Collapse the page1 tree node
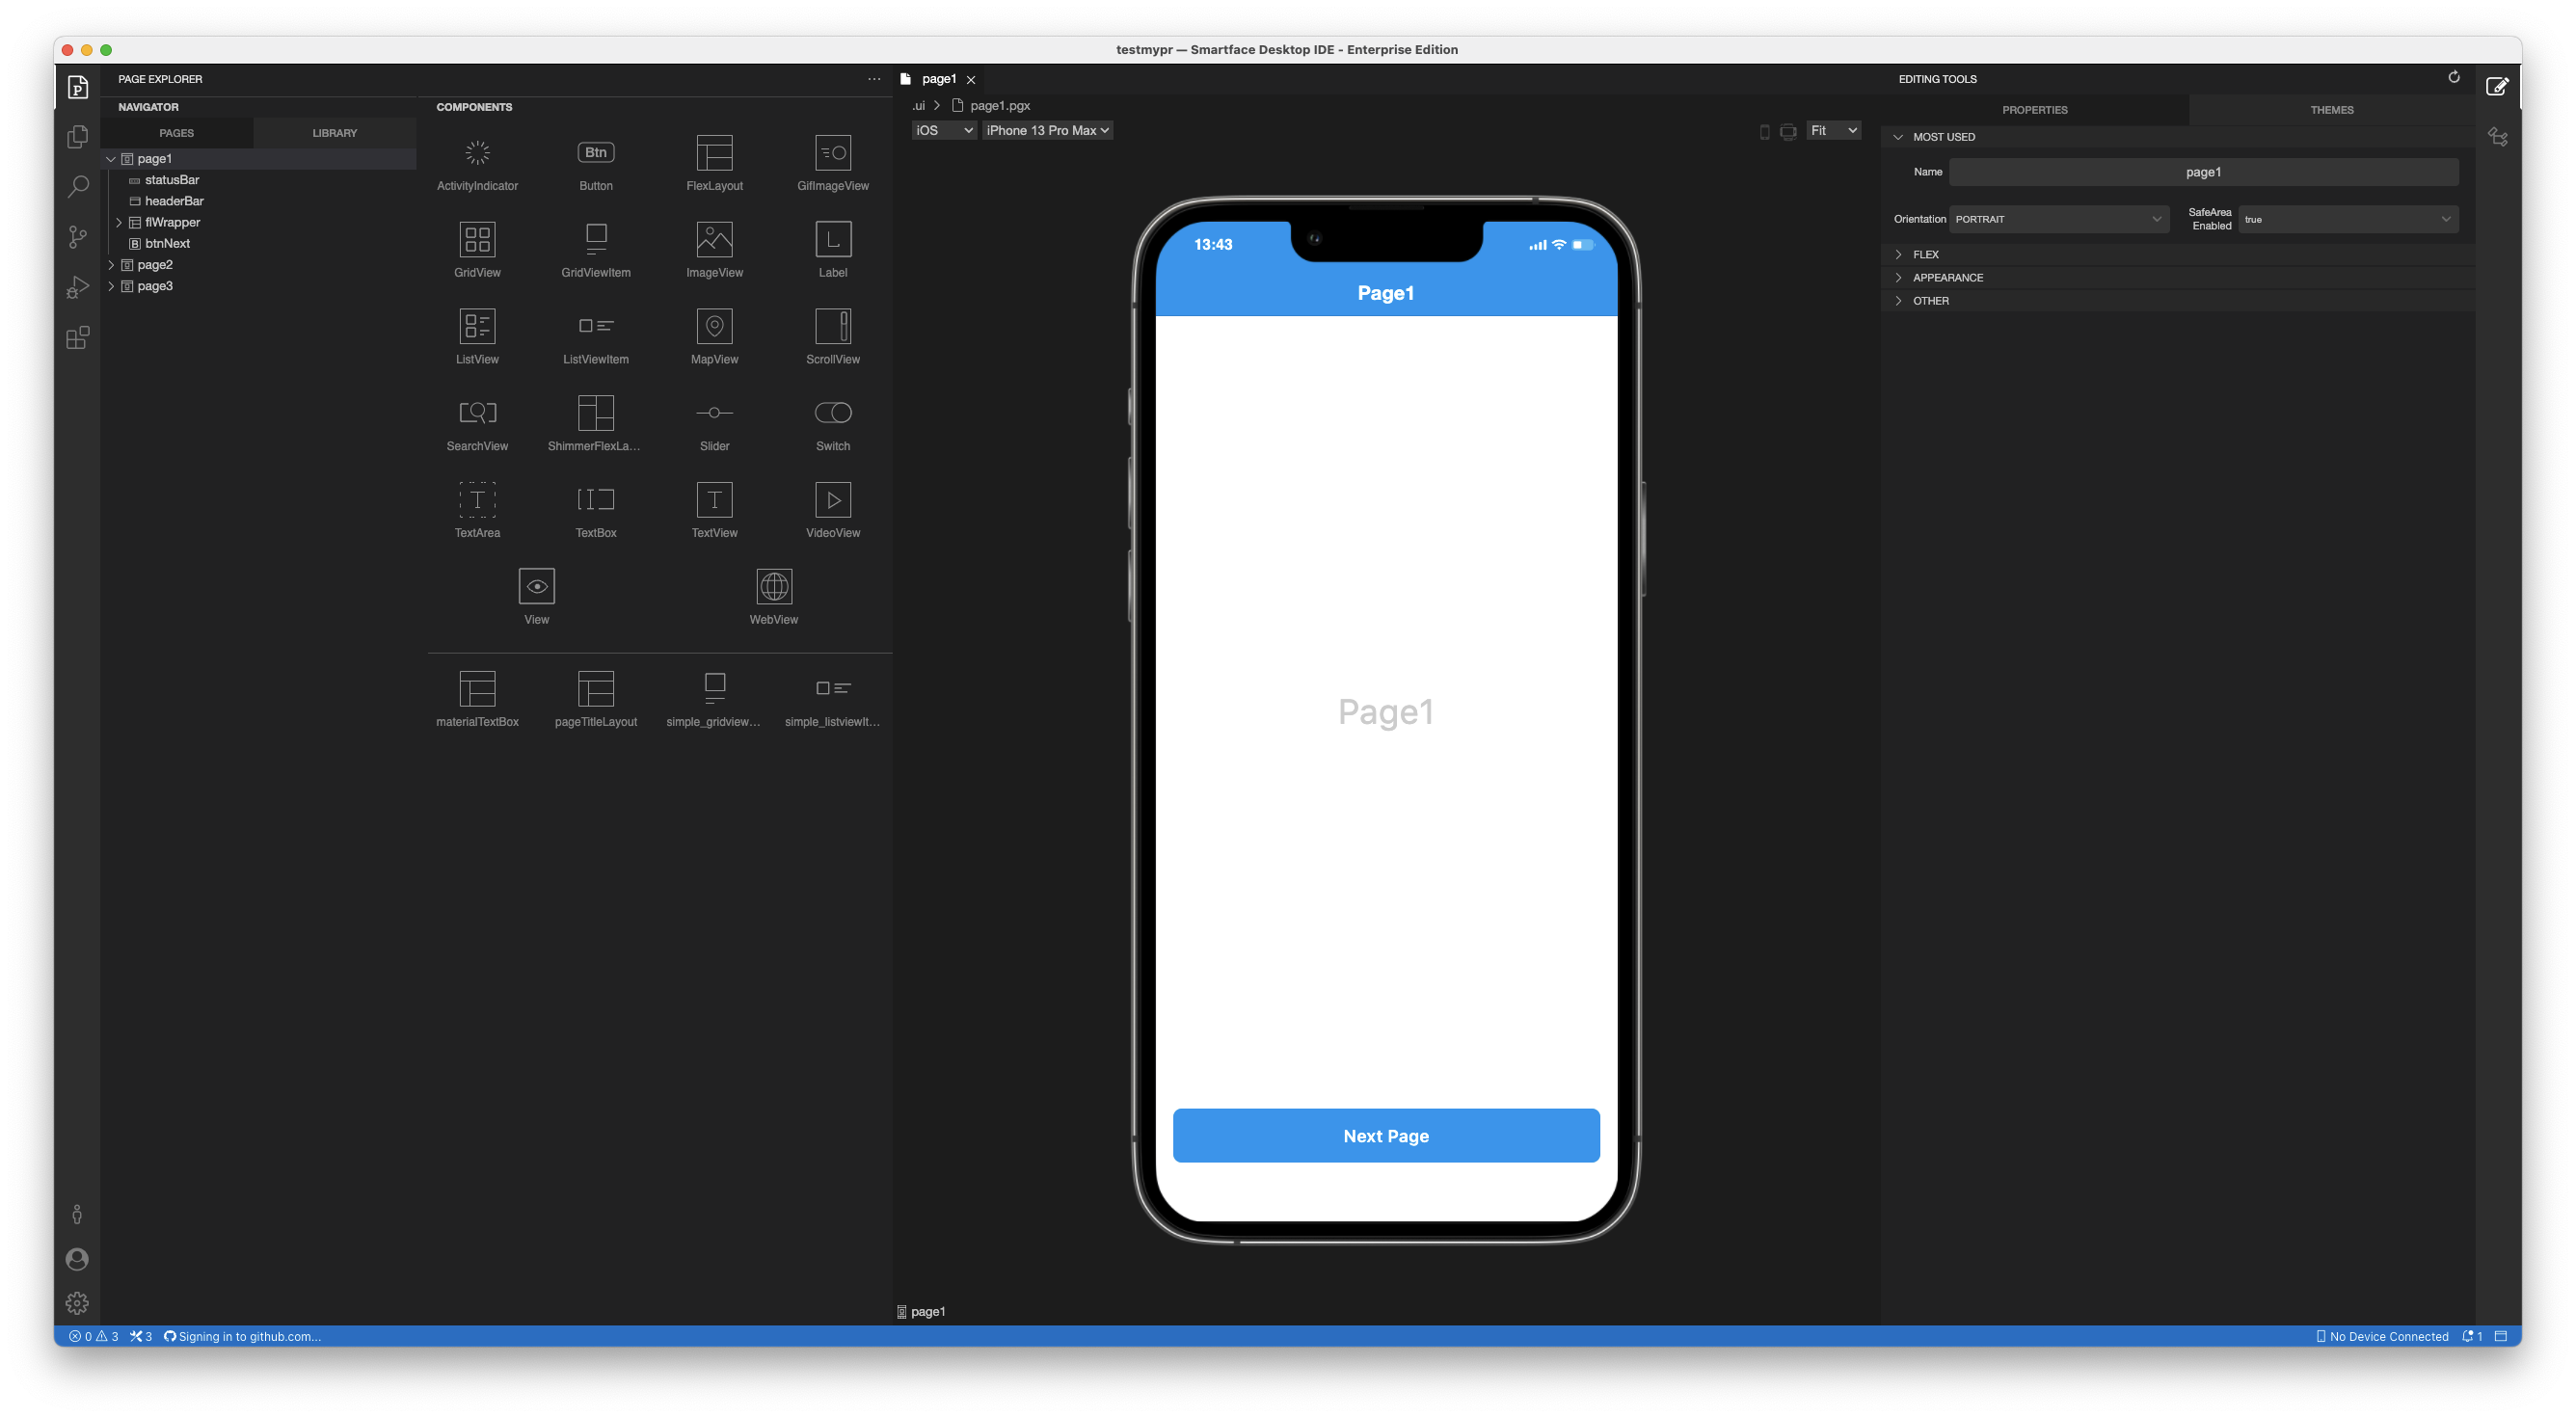The height and width of the screenshot is (1418, 2576). [111, 159]
